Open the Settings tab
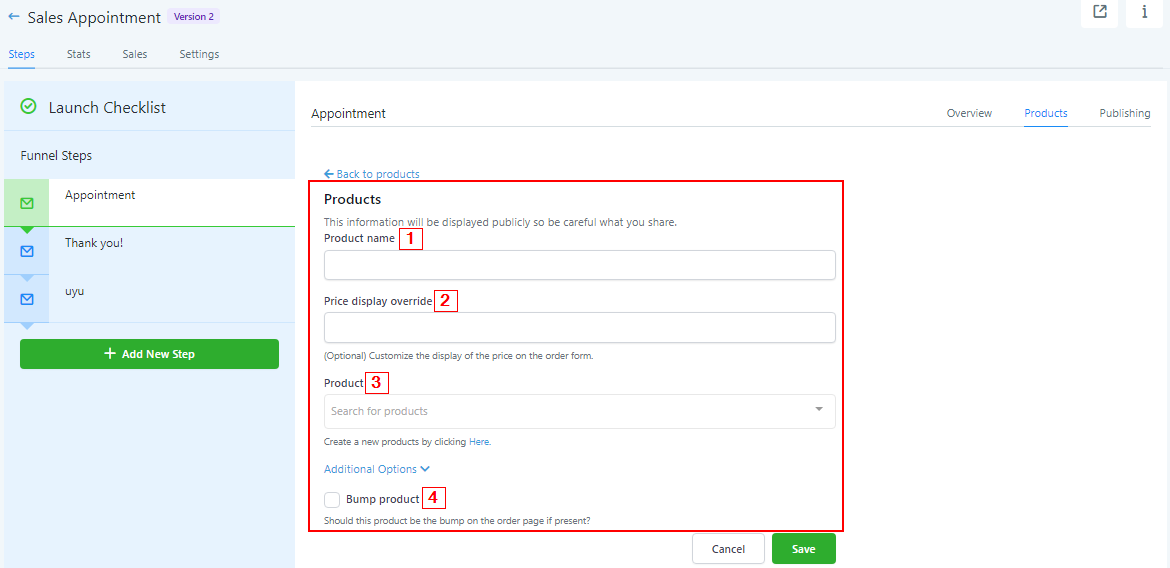The width and height of the screenshot is (1170, 568). 199,54
